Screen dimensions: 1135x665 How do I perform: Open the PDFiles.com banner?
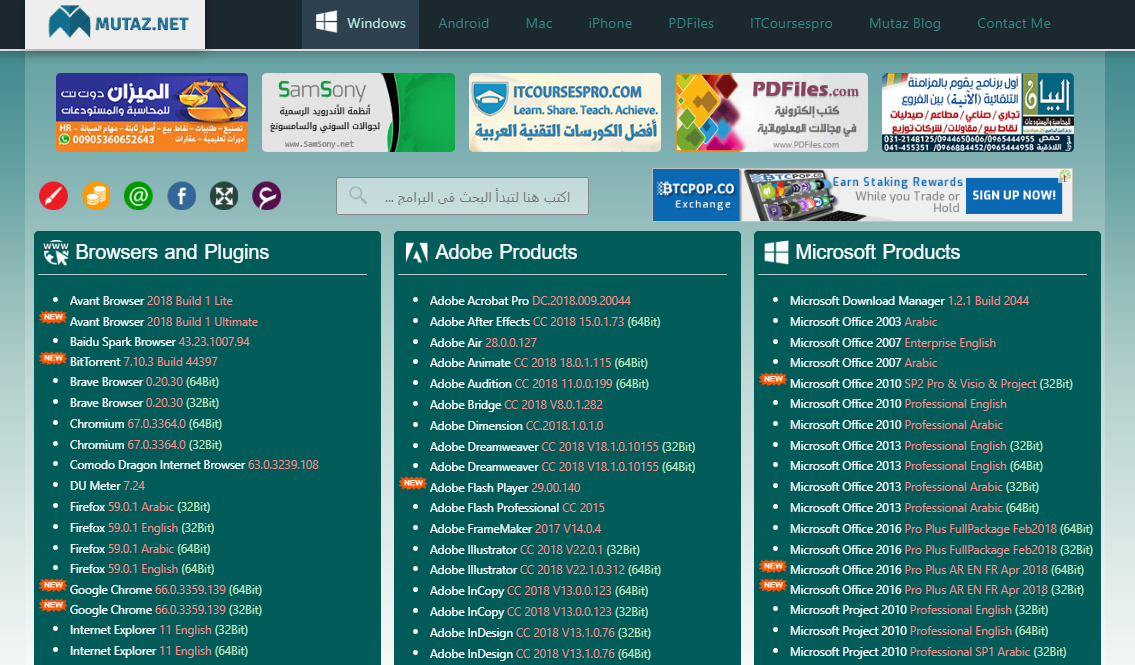click(772, 112)
